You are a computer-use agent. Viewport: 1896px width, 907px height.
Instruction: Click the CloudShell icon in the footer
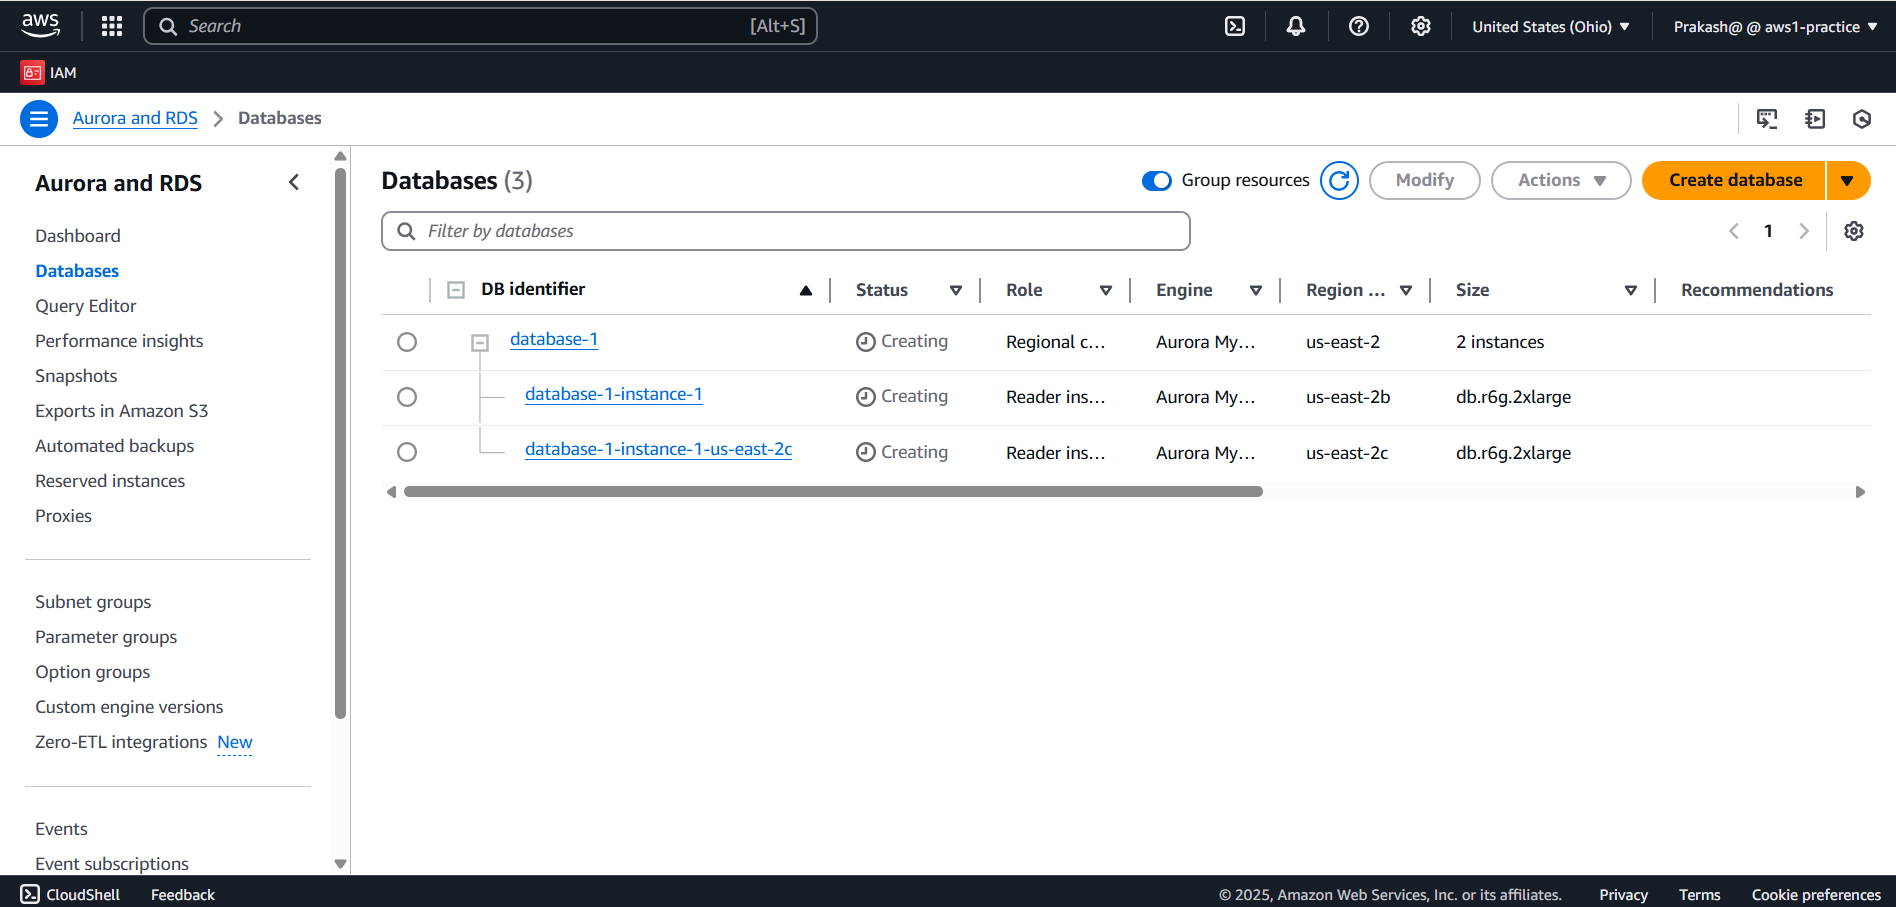pos(30,894)
